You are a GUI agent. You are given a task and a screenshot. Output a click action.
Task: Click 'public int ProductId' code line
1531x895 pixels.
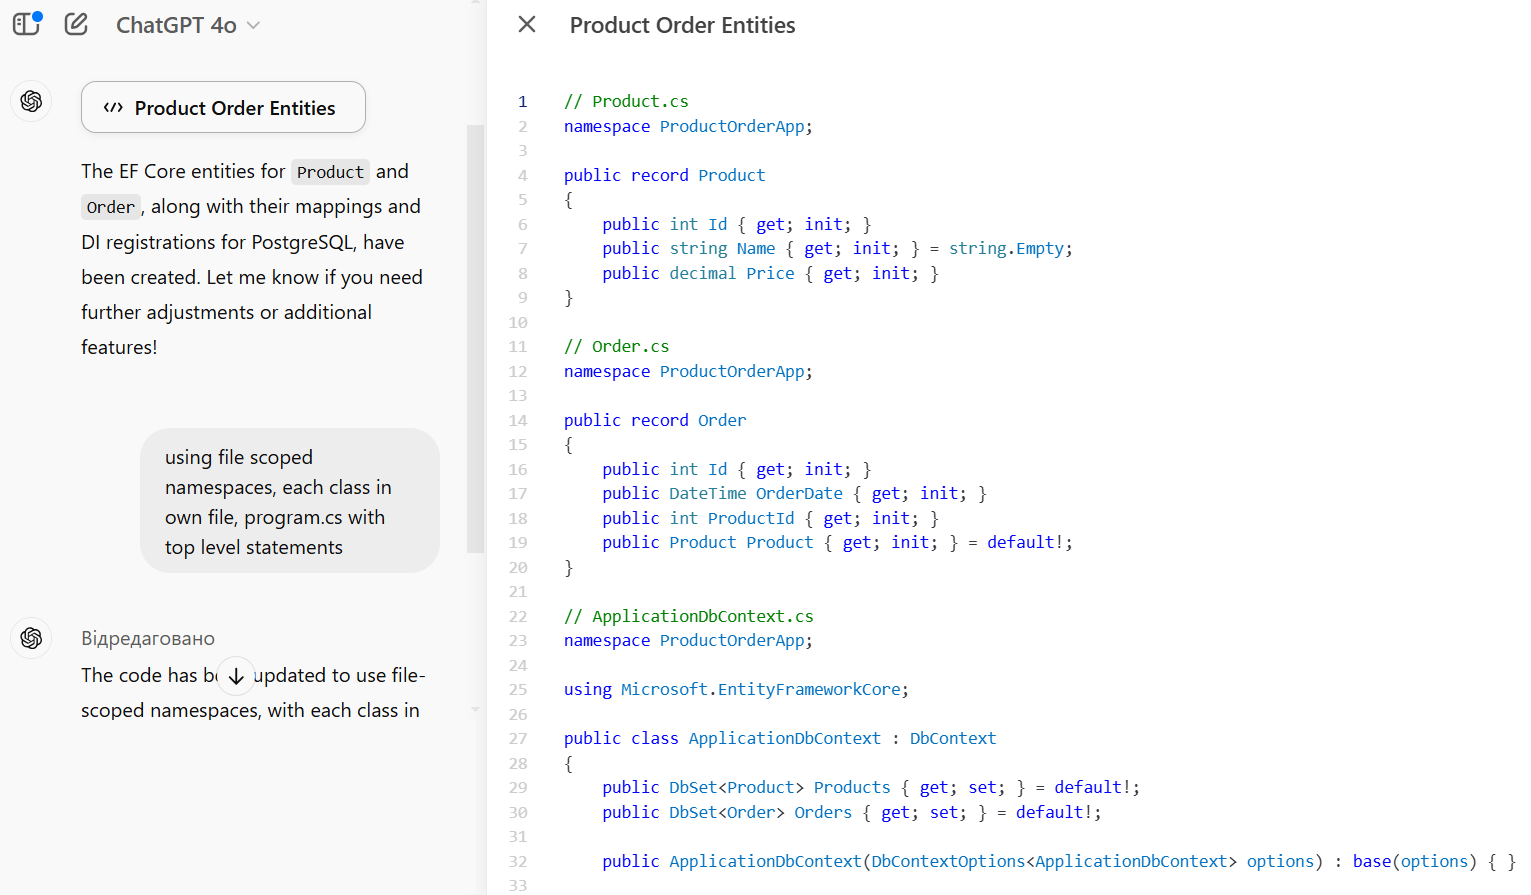point(770,518)
